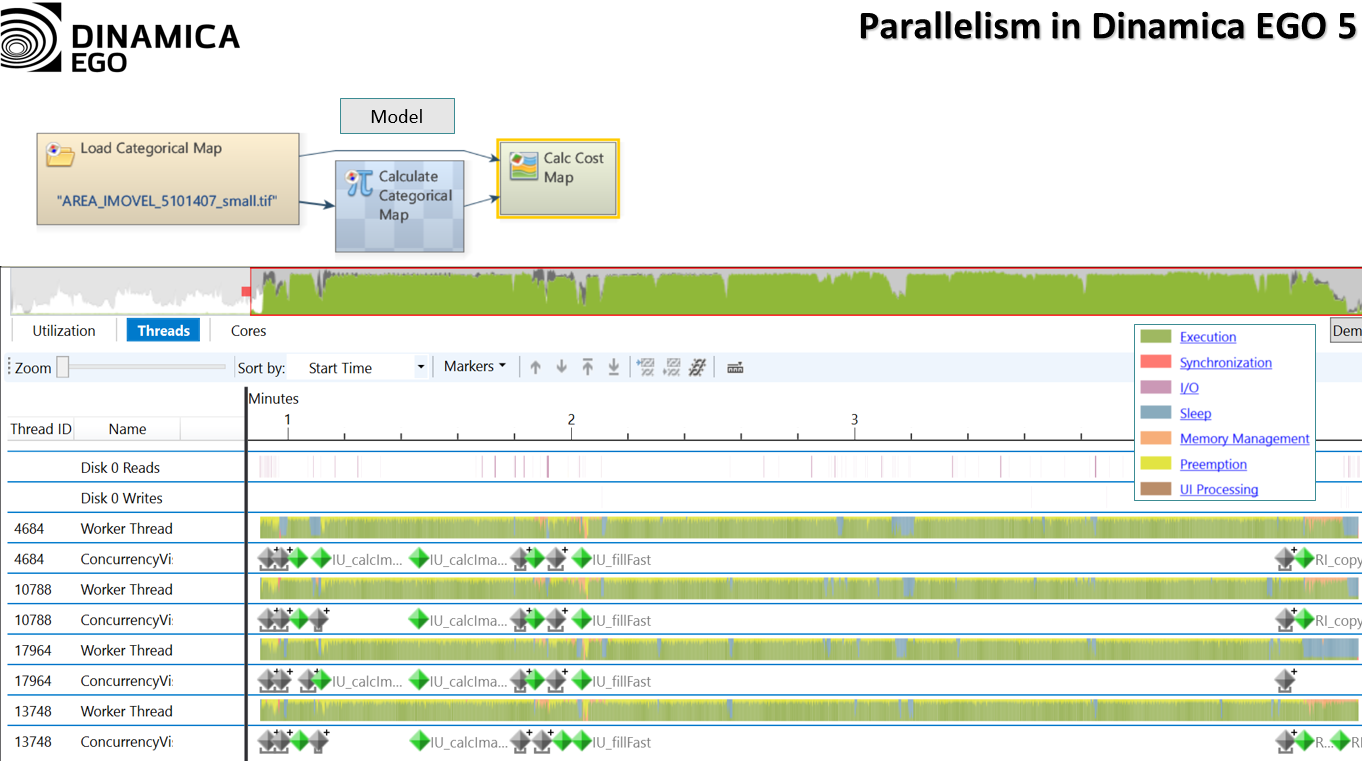Open the Threads view tab
The width and height of the screenshot is (1367, 761).
tap(163, 331)
